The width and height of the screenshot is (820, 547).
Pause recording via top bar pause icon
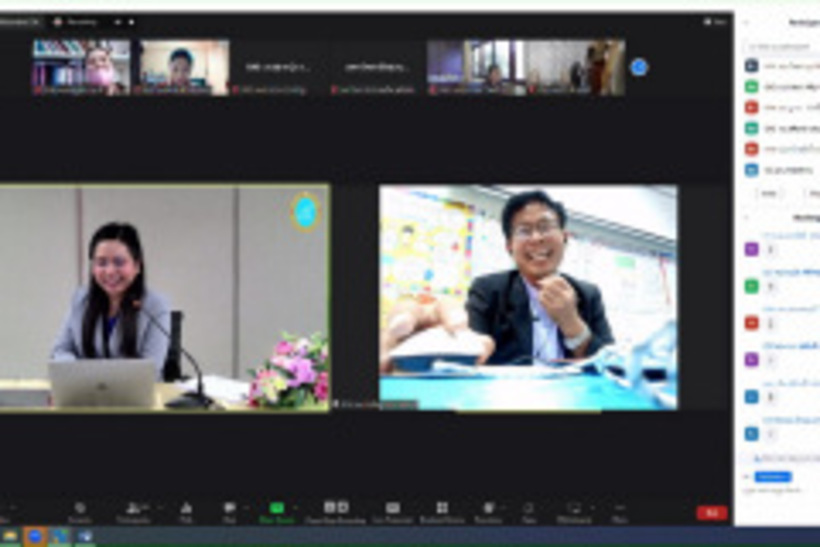pyautogui.click(x=118, y=22)
